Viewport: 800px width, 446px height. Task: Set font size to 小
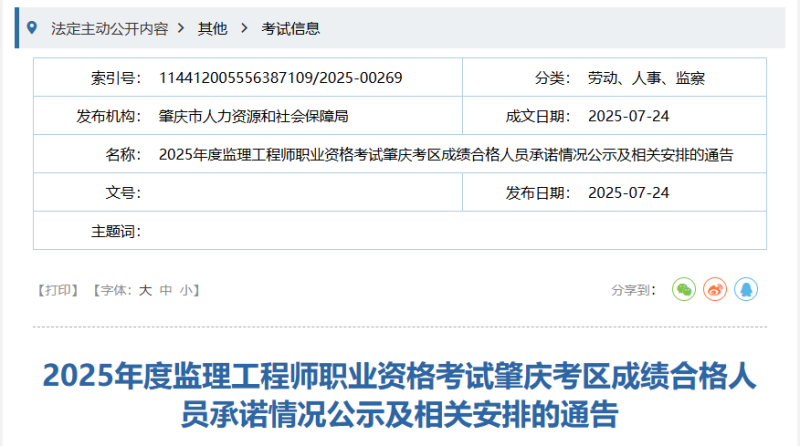coord(186,290)
